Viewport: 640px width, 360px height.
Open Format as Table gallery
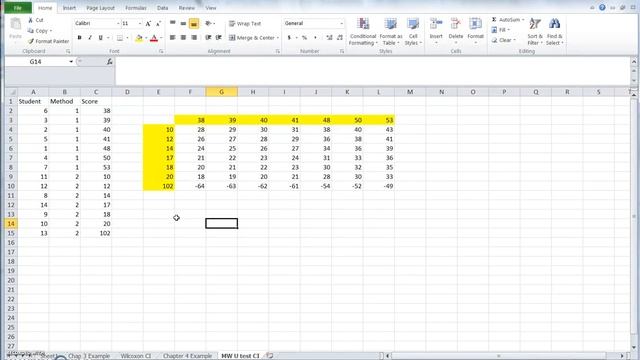coord(391,32)
